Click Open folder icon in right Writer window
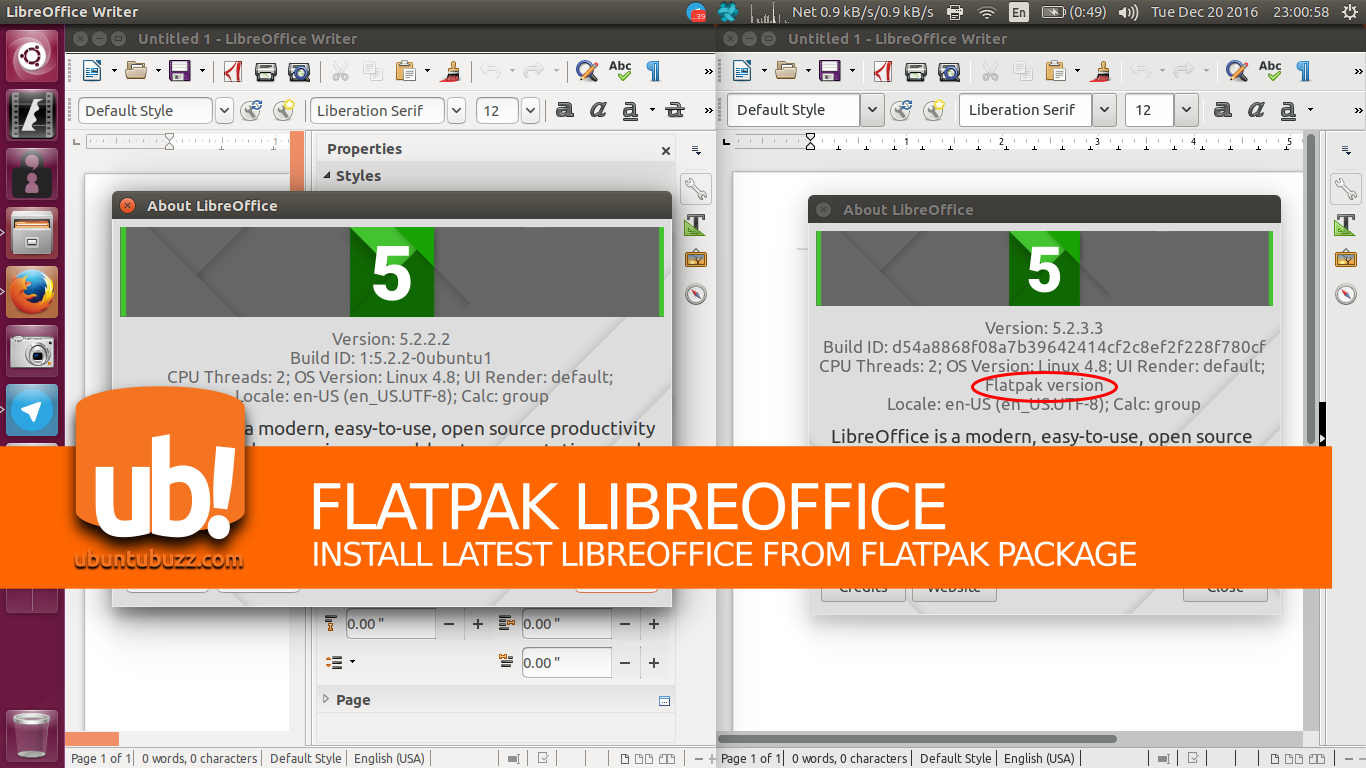The image size is (1366, 768). (786, 71)
